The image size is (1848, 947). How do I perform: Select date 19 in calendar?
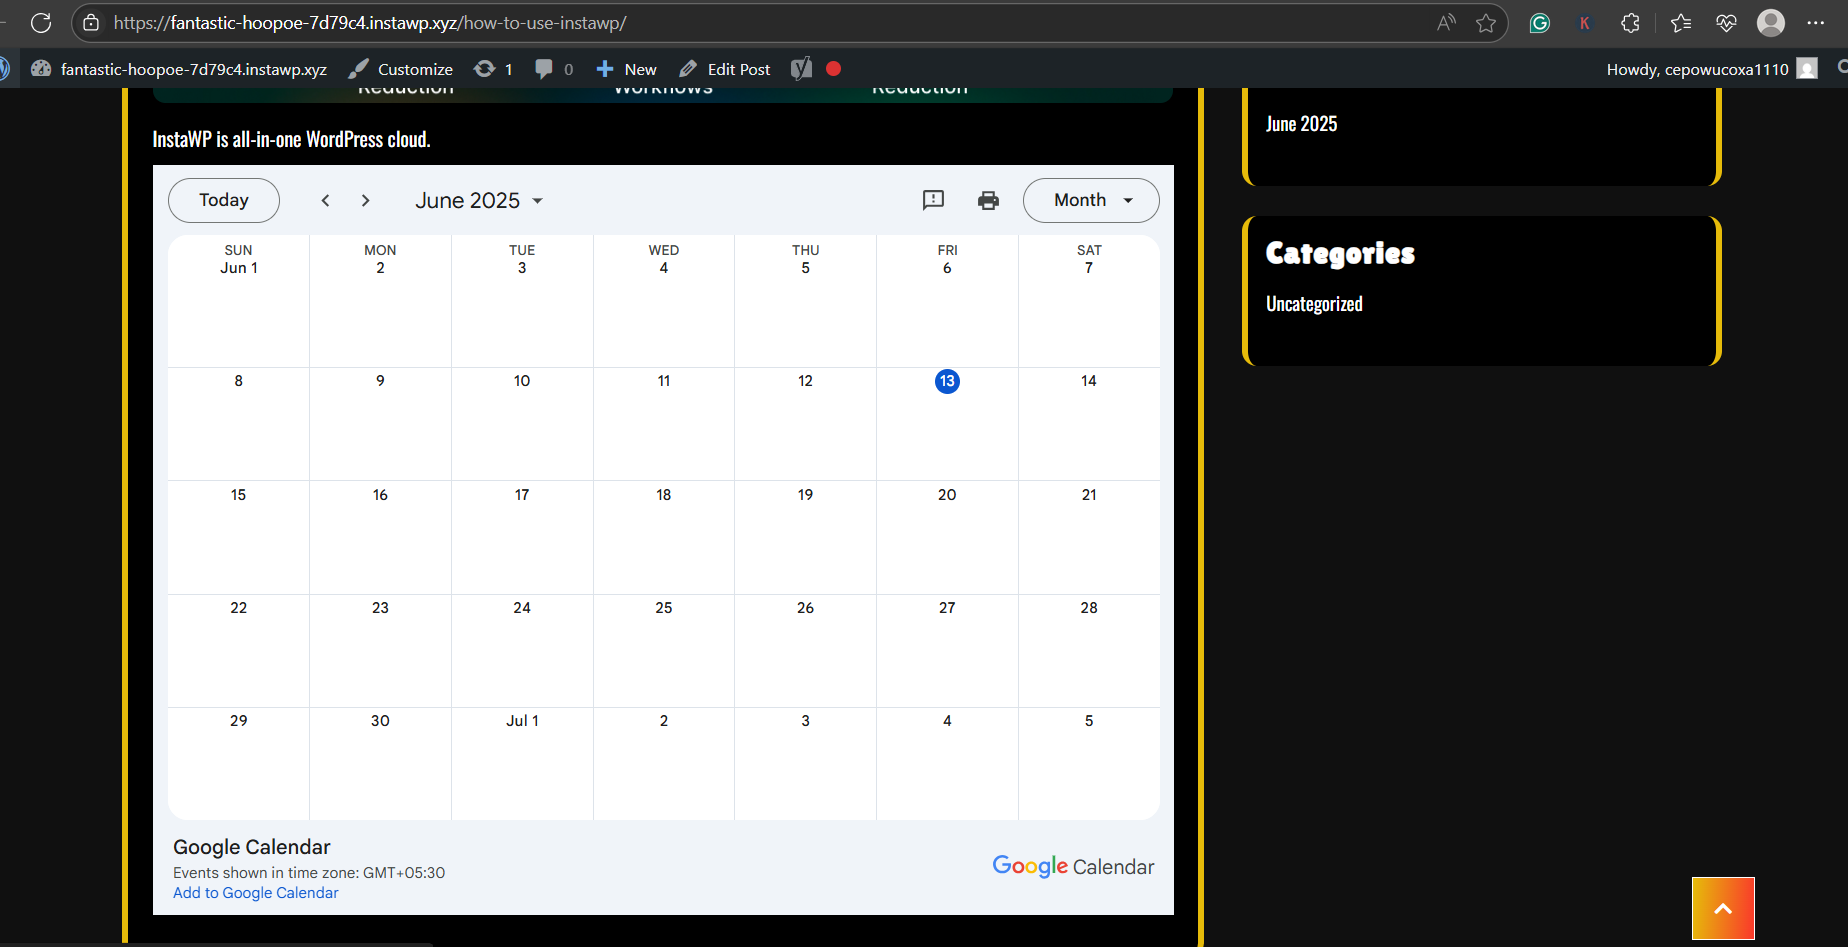click(x=806, y=495)
